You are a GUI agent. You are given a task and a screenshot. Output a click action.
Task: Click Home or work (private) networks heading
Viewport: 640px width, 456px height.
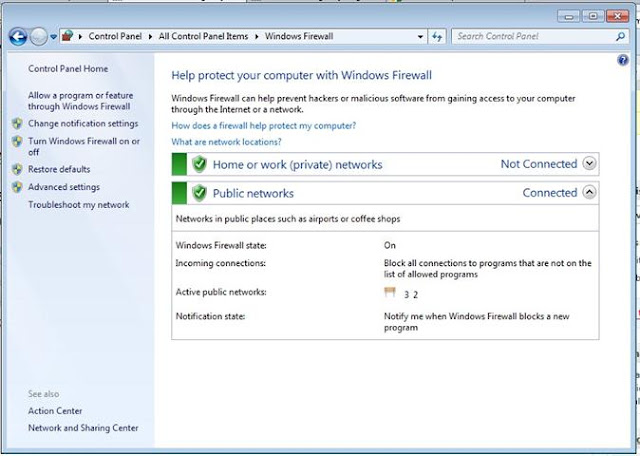[x=298, y=165]
